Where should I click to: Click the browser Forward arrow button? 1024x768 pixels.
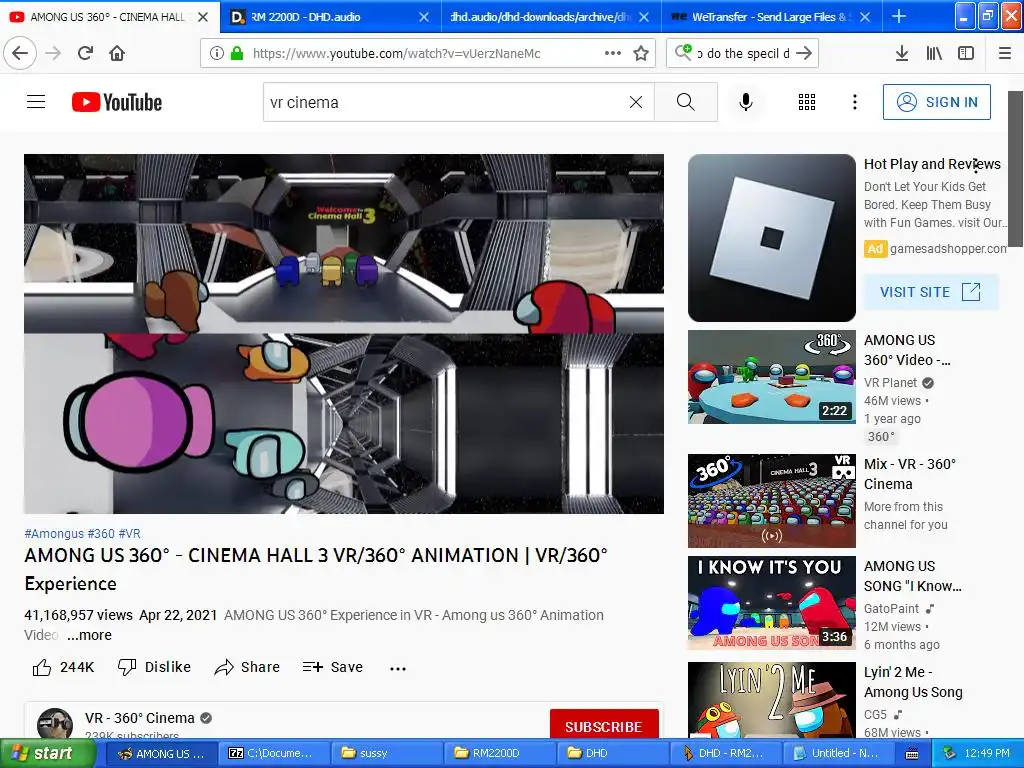pyautogui.click(x=53, y=54)
